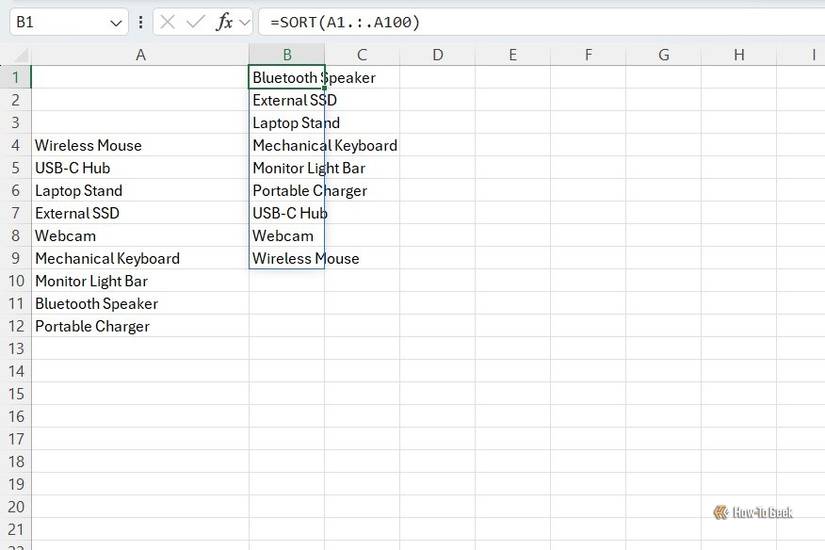Click cell B3 'Laptop Stand'

tap(287, 123)
